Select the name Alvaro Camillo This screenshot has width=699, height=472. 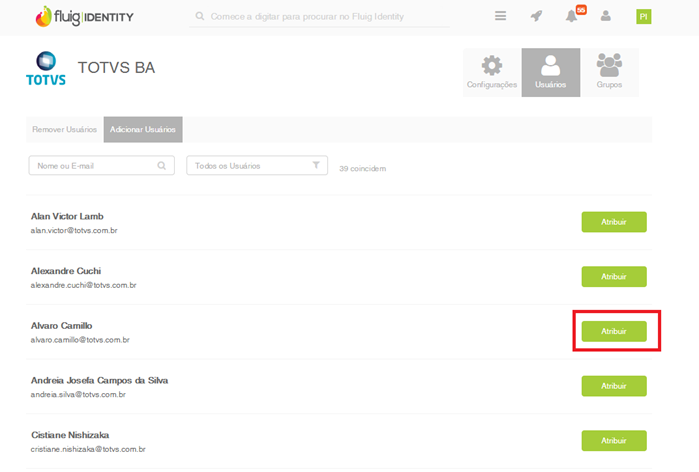coord(62,326)
